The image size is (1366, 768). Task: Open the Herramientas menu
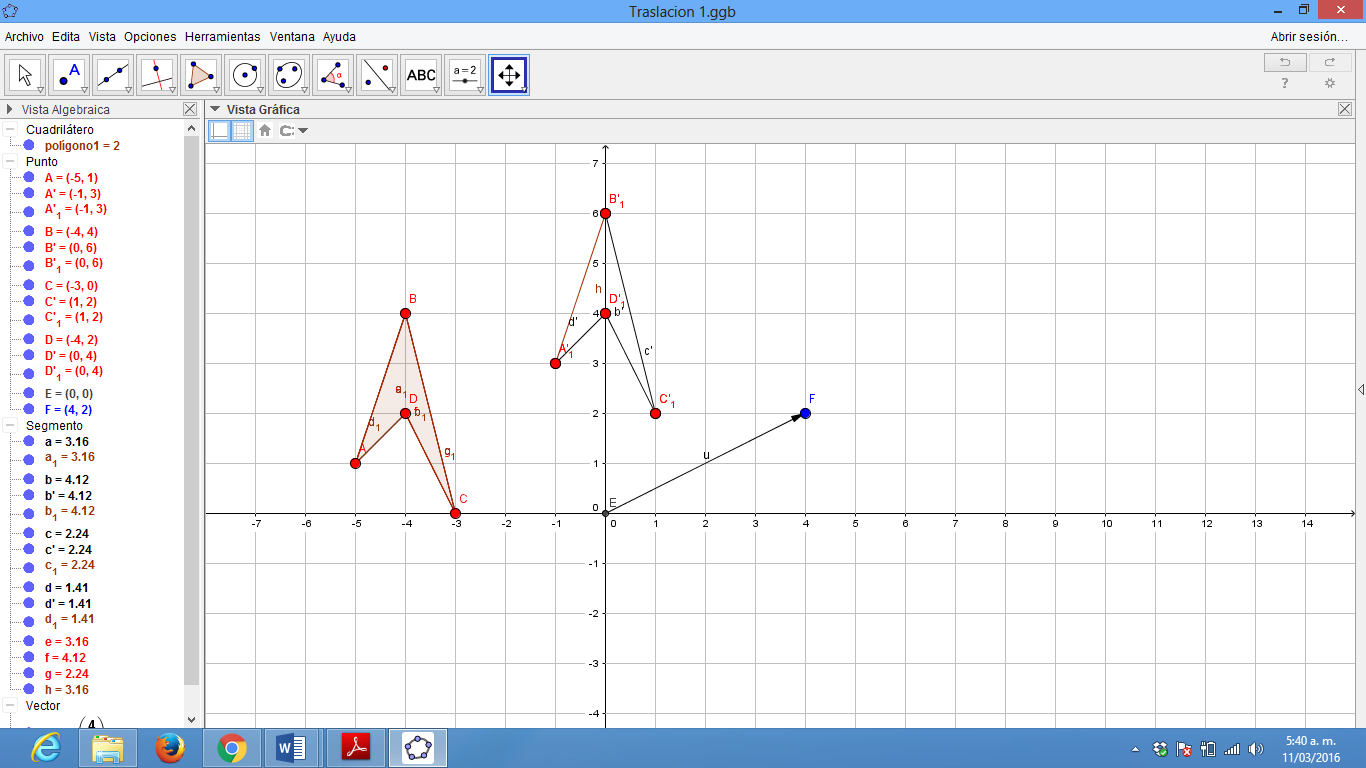[x=222, y=37]
